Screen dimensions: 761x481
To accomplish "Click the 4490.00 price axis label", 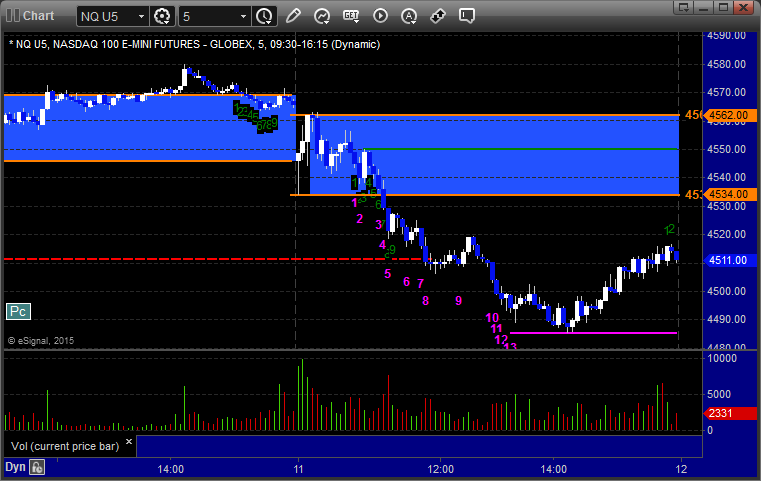I will pos(726,319).
